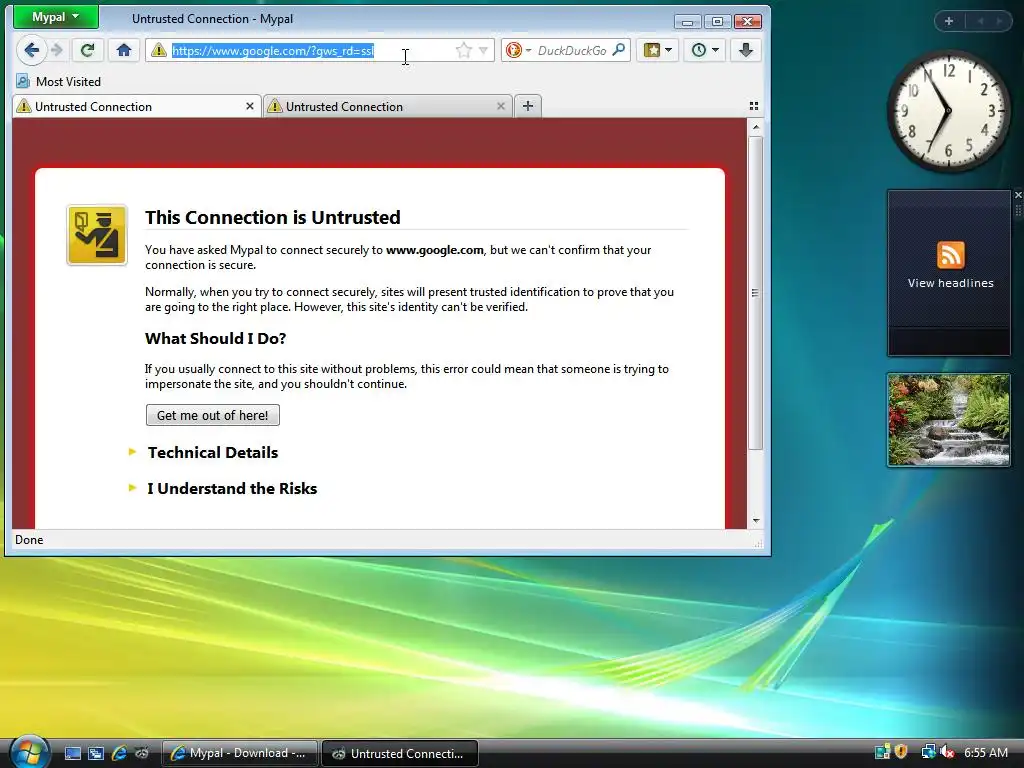The height and width of the screenshot is (768, 1024).
Task: Open a new tab with the plus button
Action: [x=528, y=106]
